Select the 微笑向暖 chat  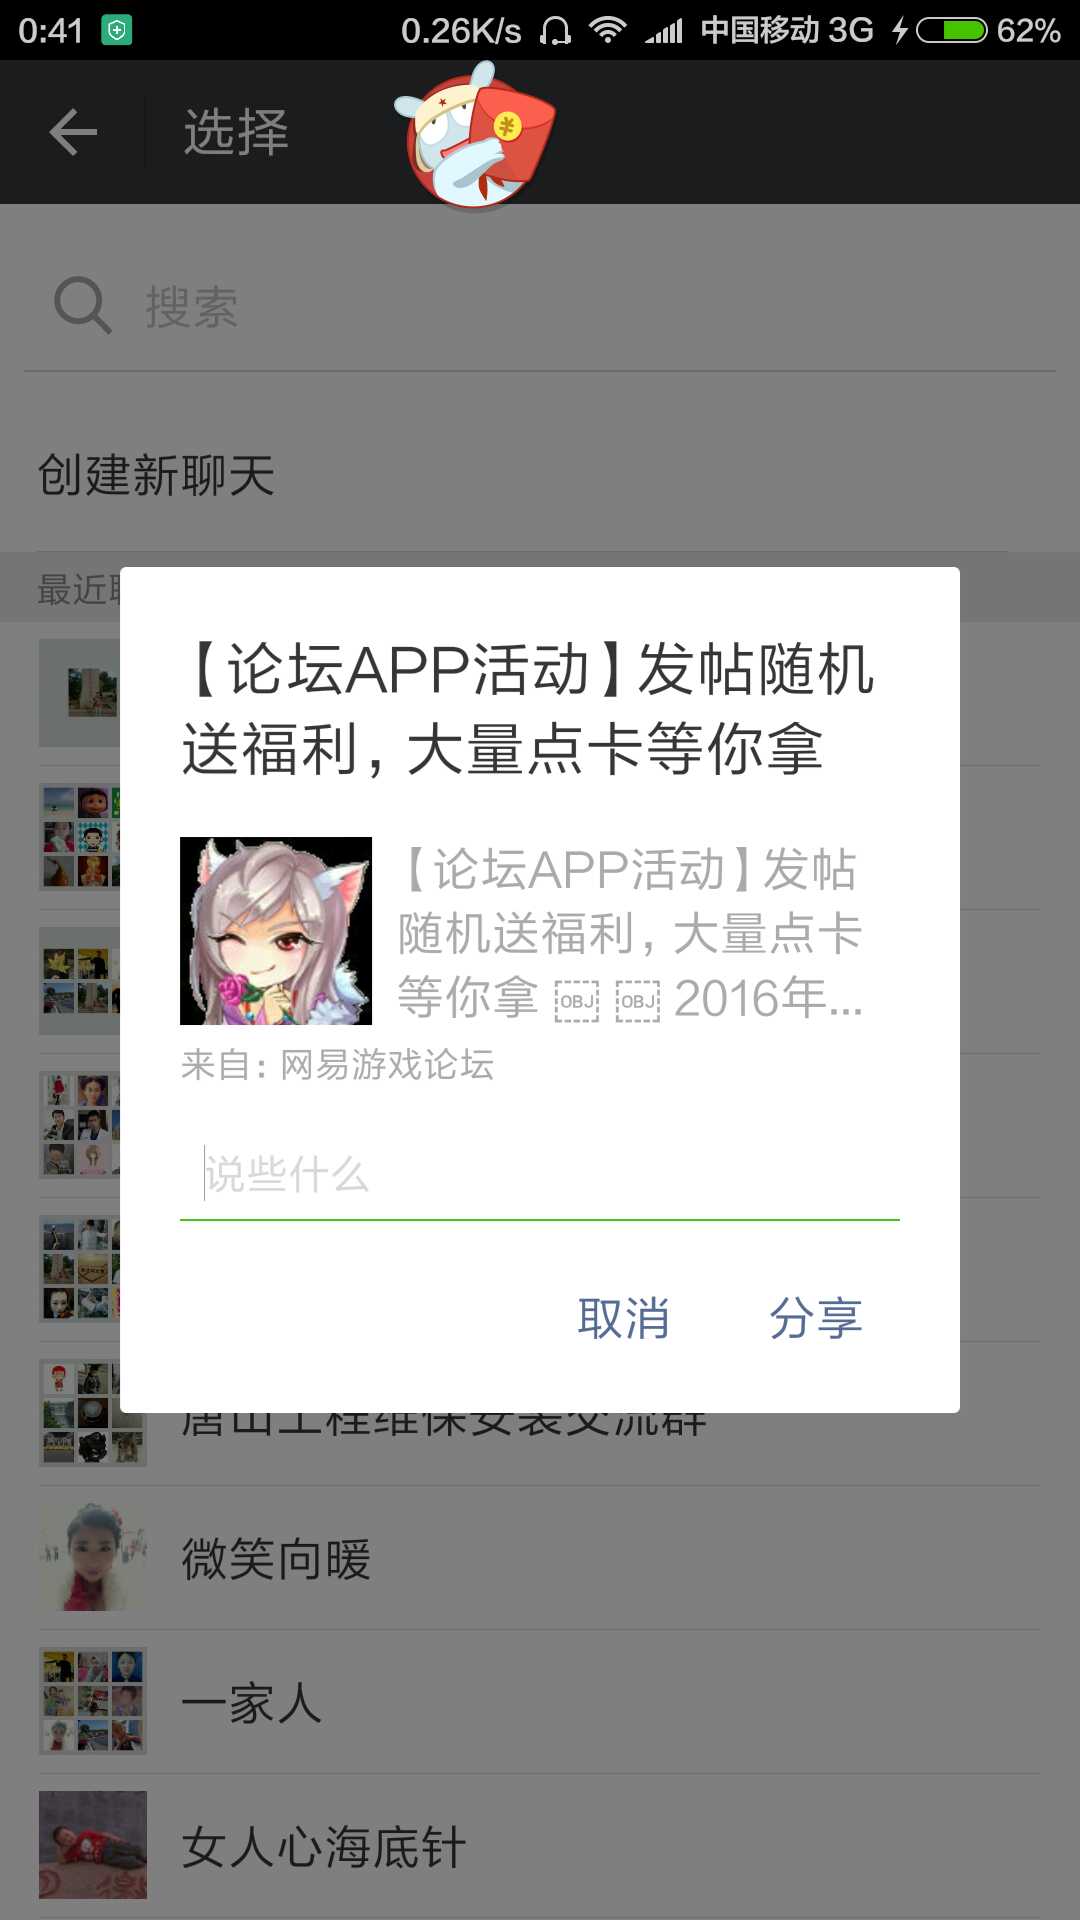540,1558
